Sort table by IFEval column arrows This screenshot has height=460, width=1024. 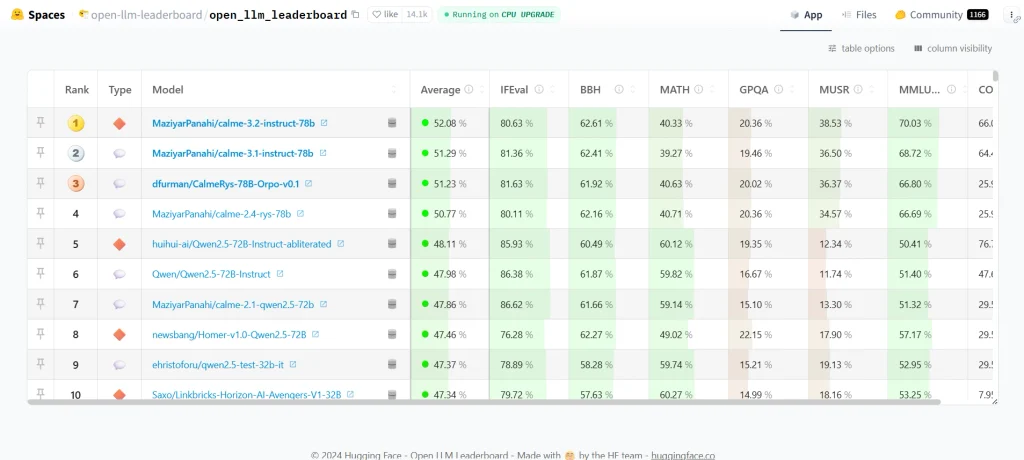552,90
